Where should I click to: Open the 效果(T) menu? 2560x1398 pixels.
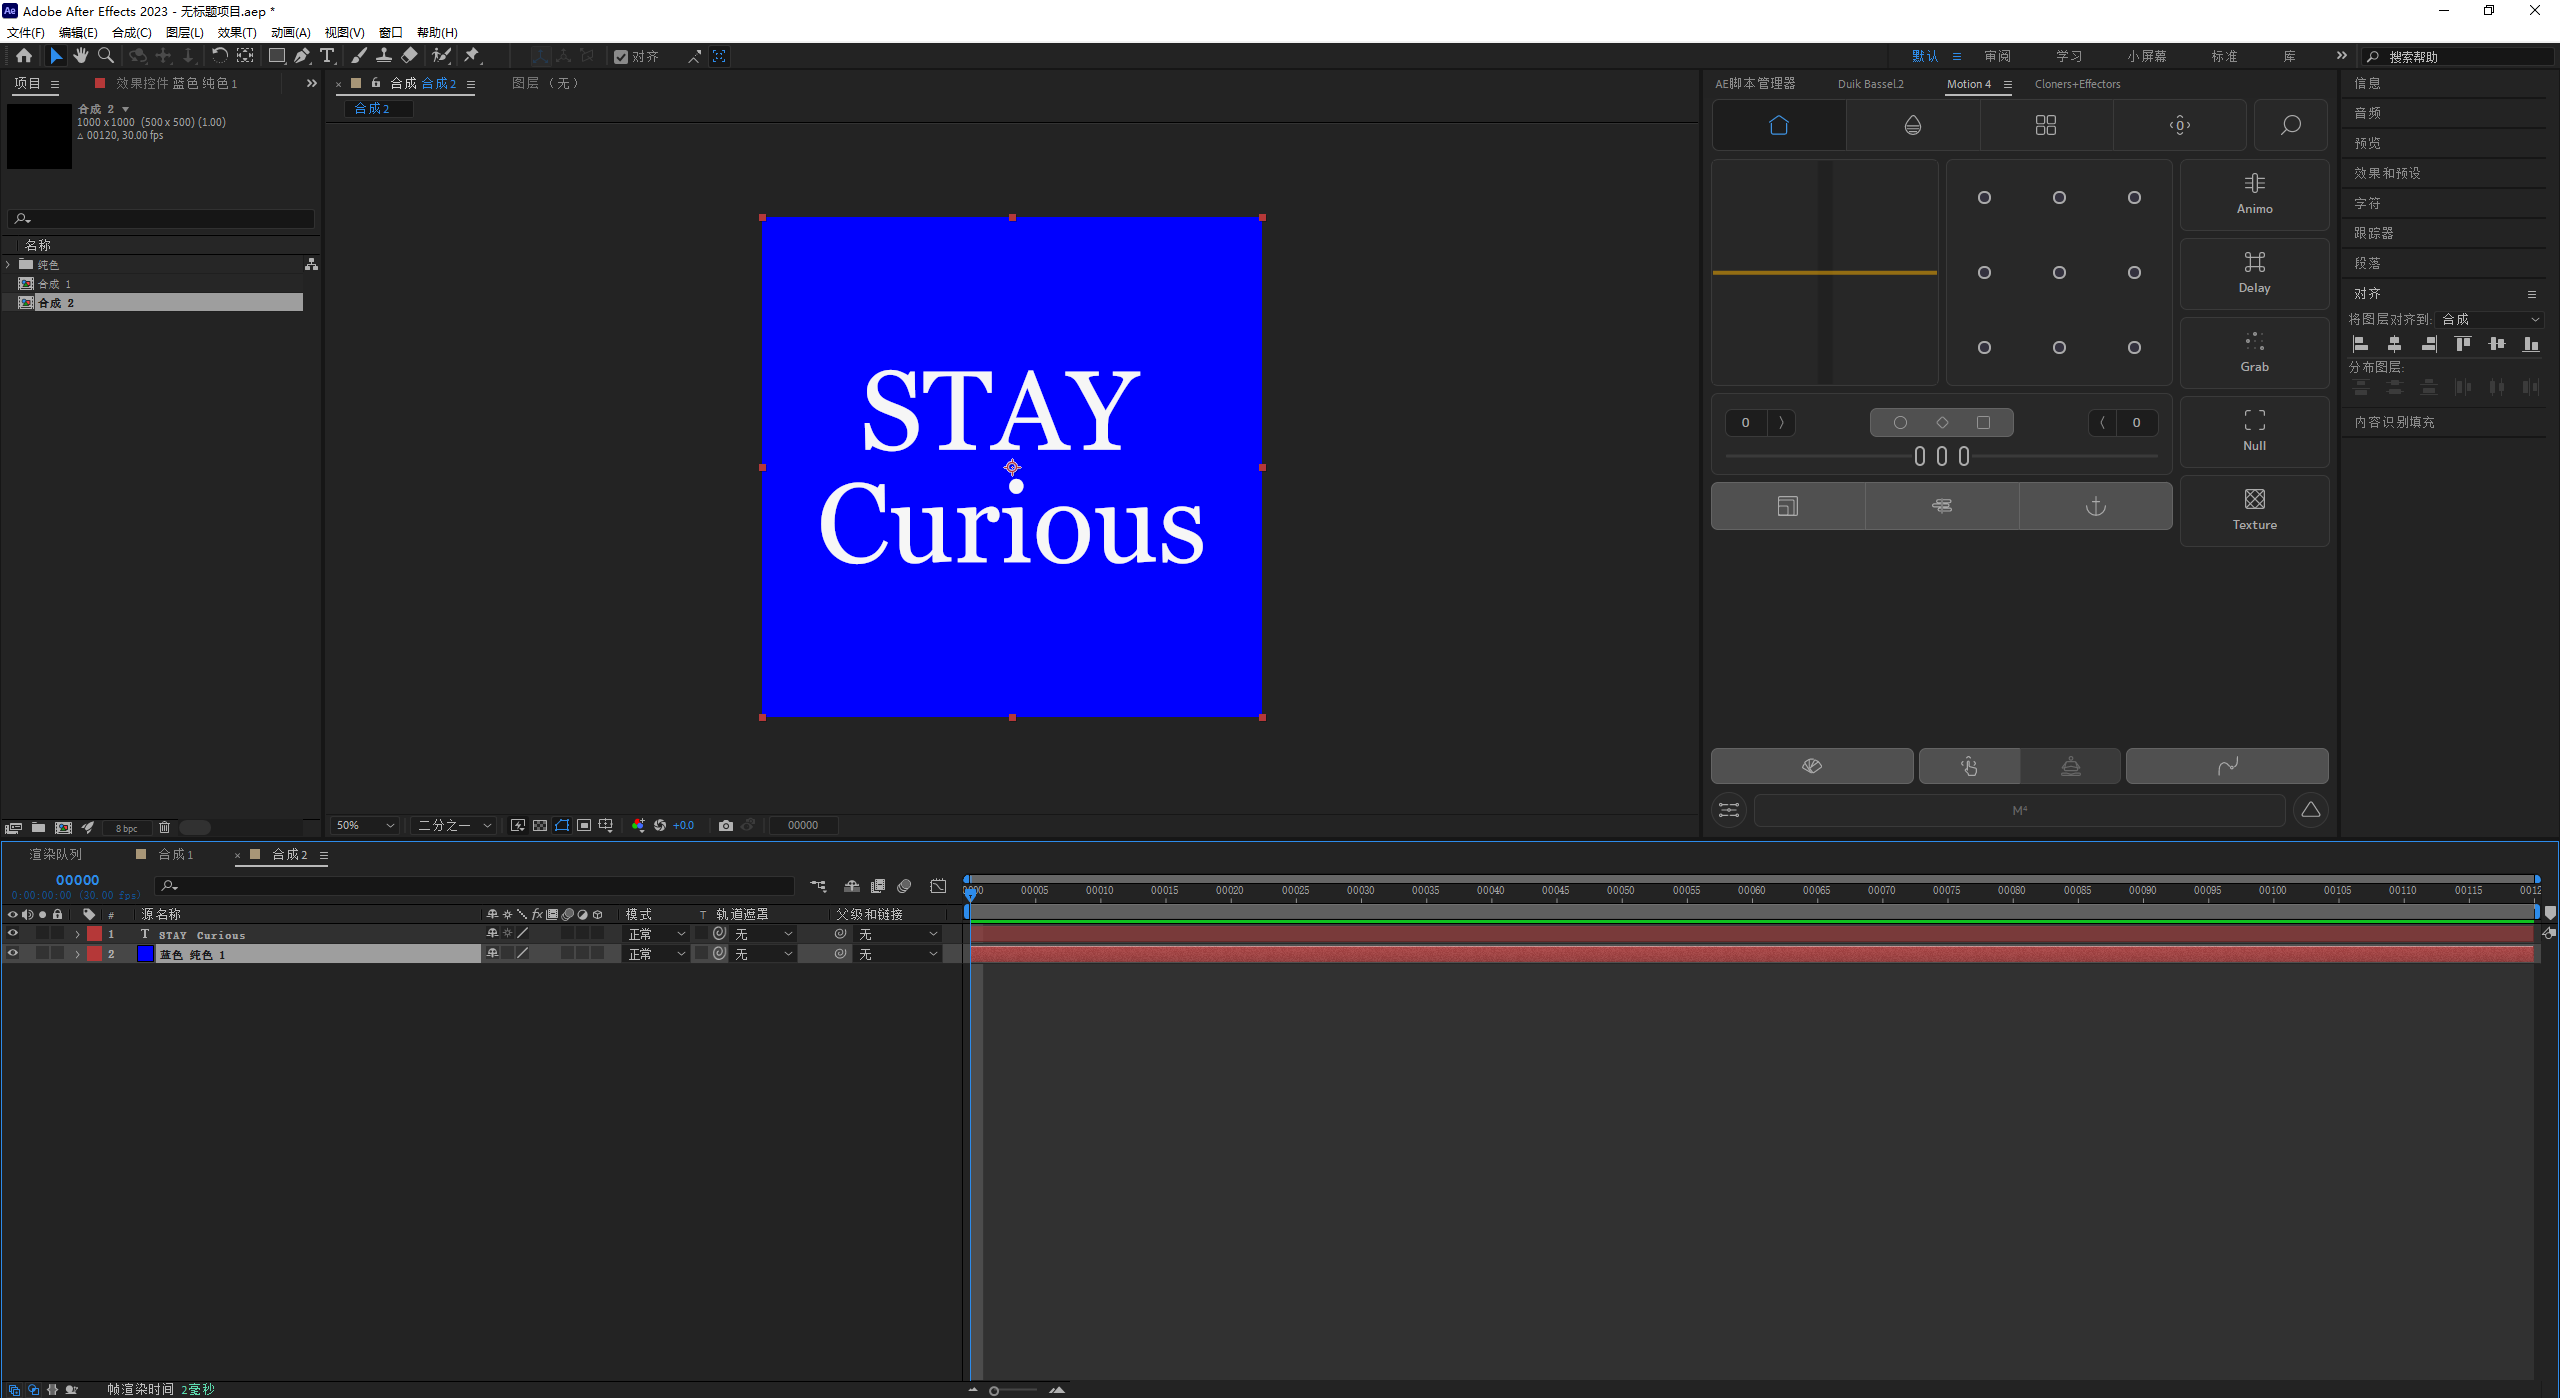point(237,33)
